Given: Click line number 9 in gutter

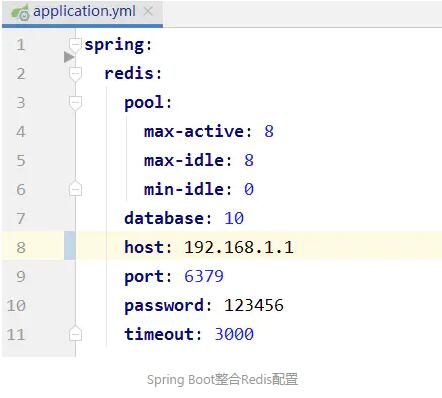Looking at the screenshot, I should [x=21, y=277].
